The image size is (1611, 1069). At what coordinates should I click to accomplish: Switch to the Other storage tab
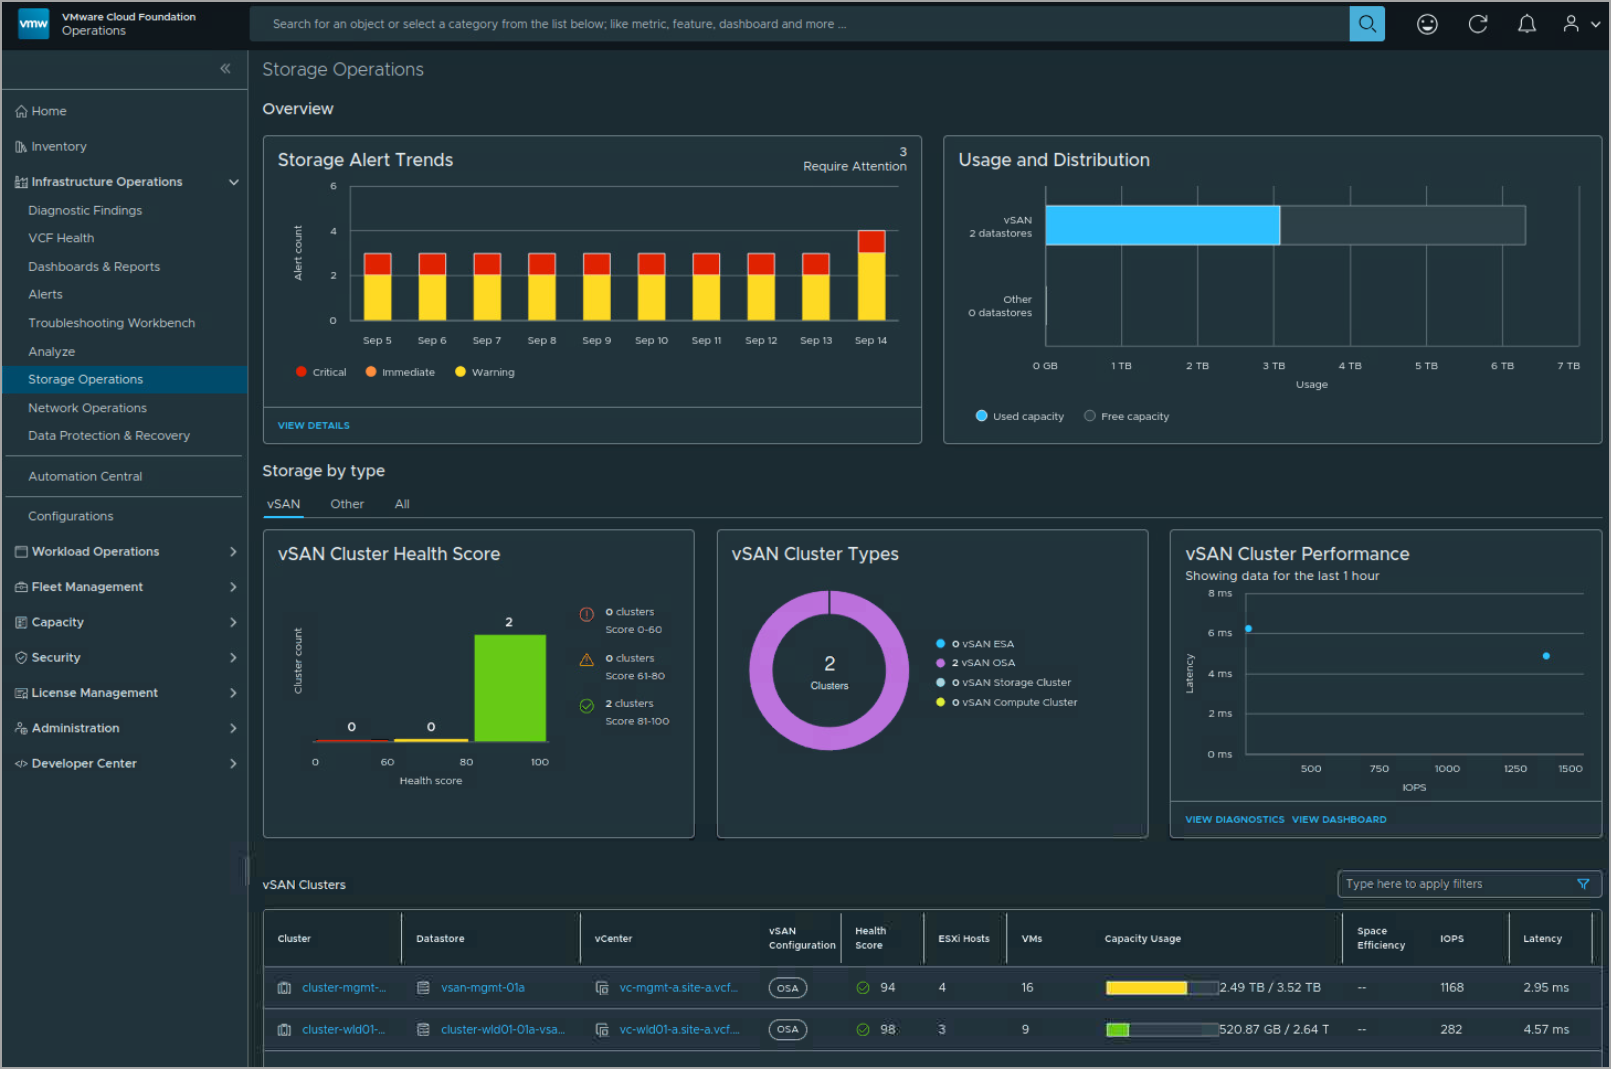coord(347,504)
